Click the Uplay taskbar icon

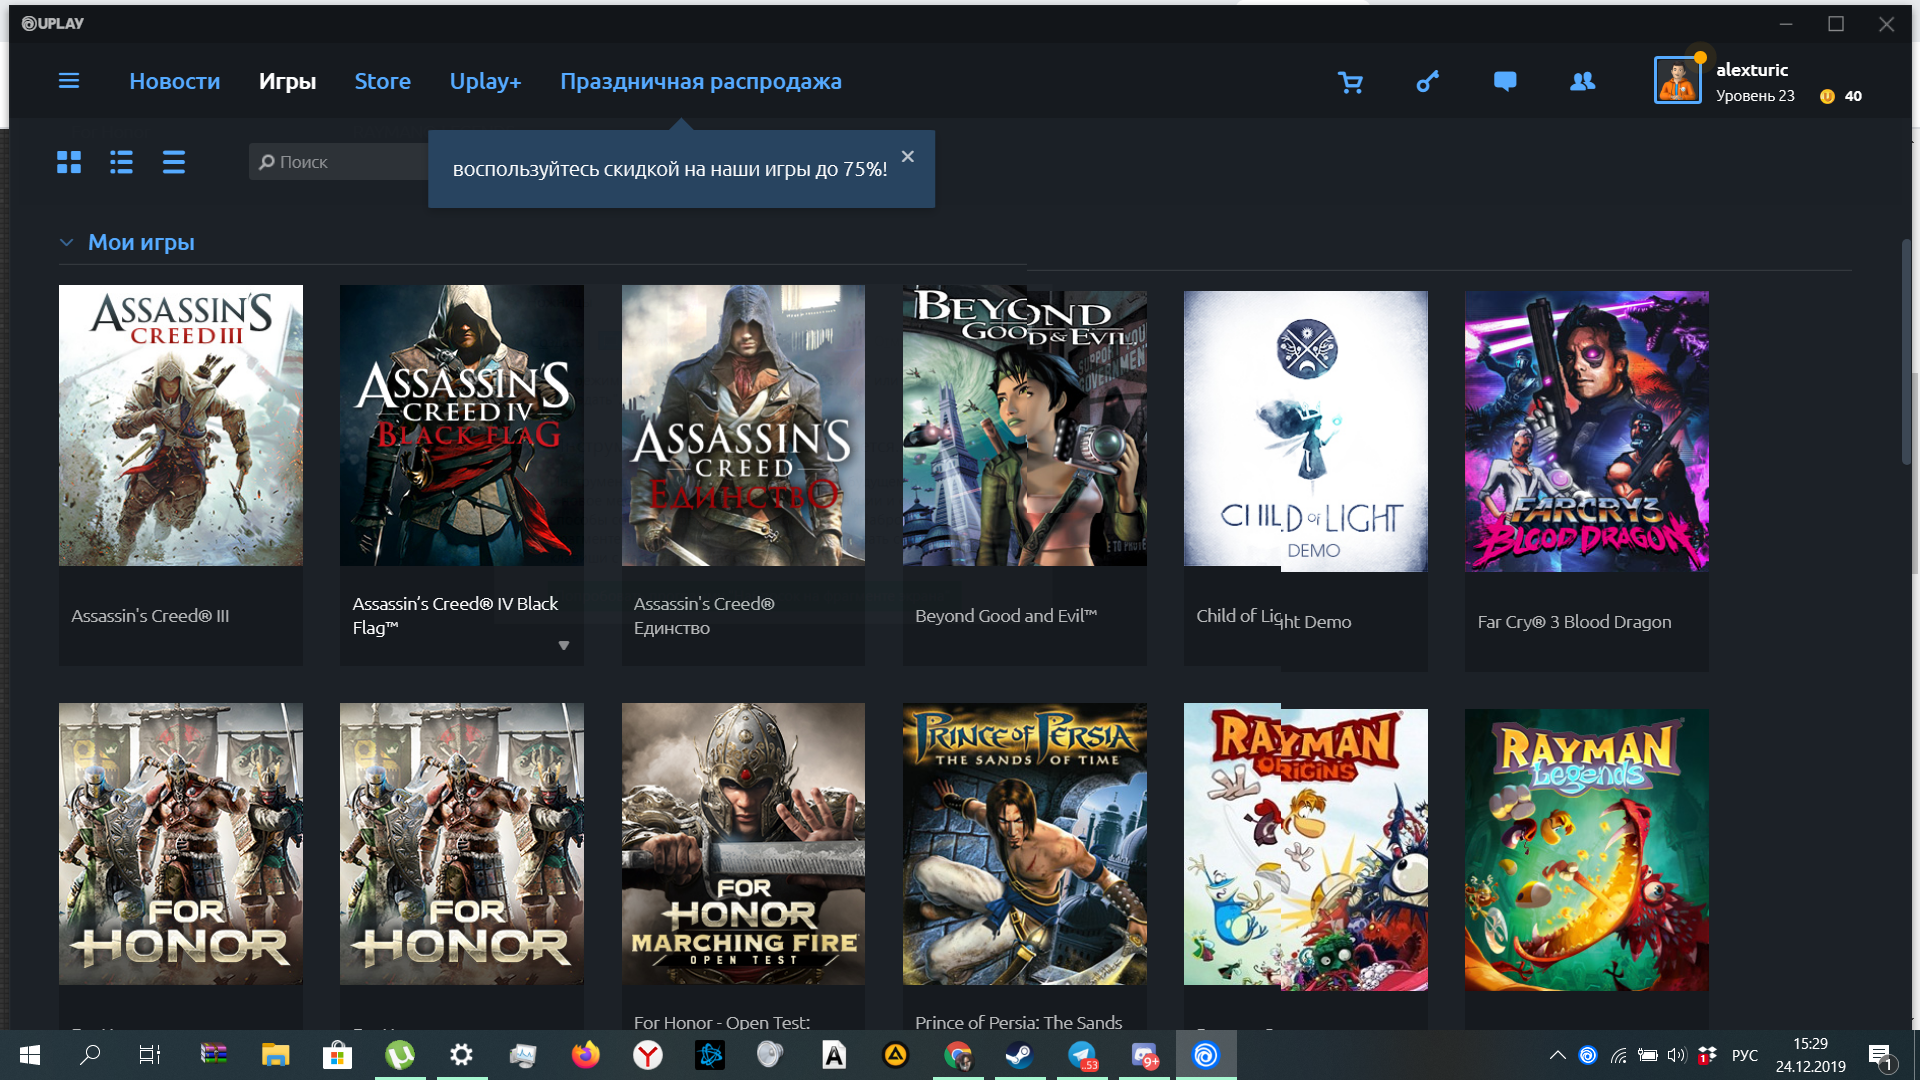1206,1055
